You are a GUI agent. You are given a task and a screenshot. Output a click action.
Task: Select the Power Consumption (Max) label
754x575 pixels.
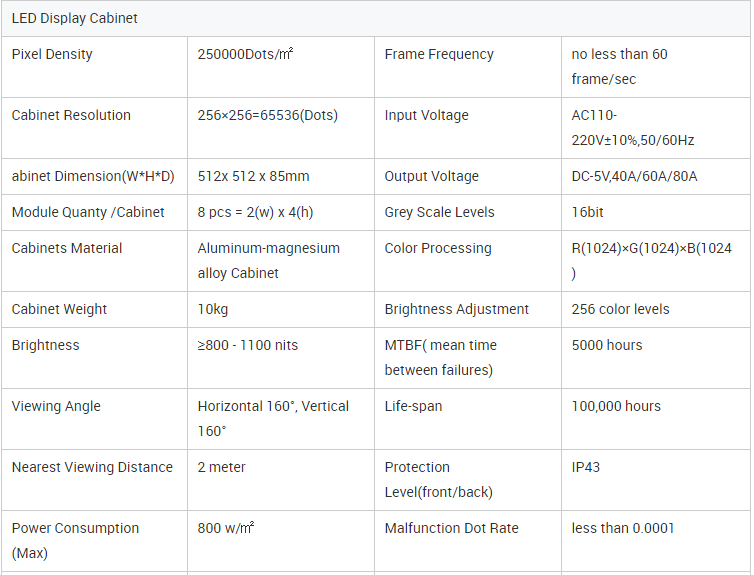point(75,540)
